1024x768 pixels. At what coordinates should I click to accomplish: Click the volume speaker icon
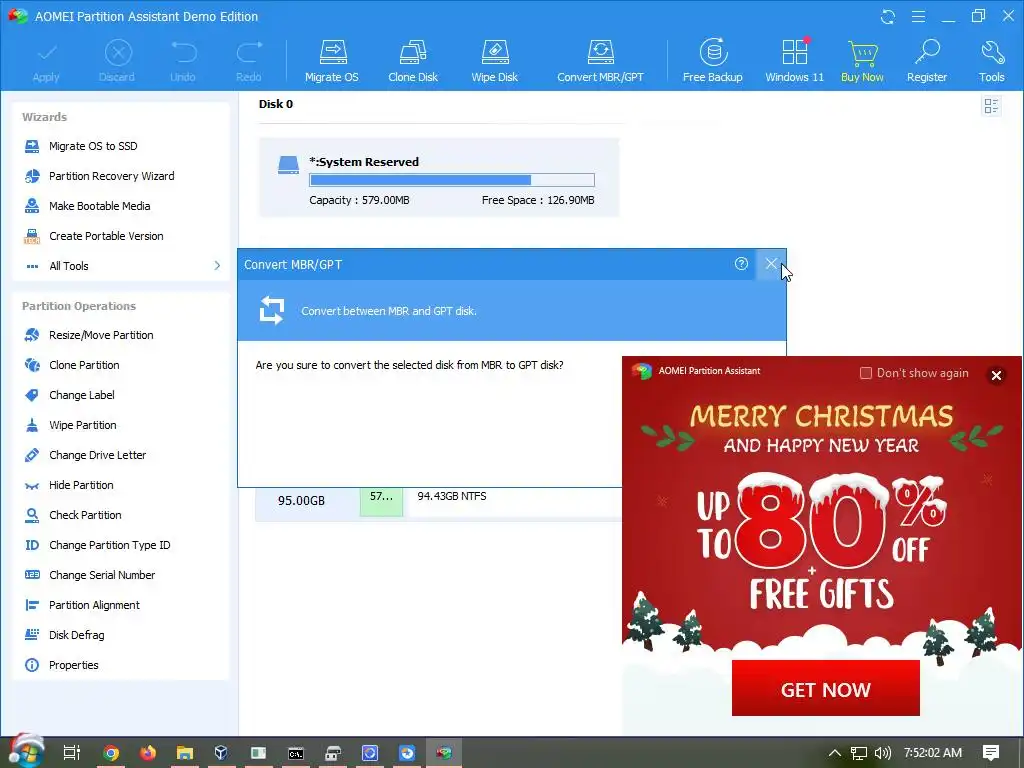882,753
